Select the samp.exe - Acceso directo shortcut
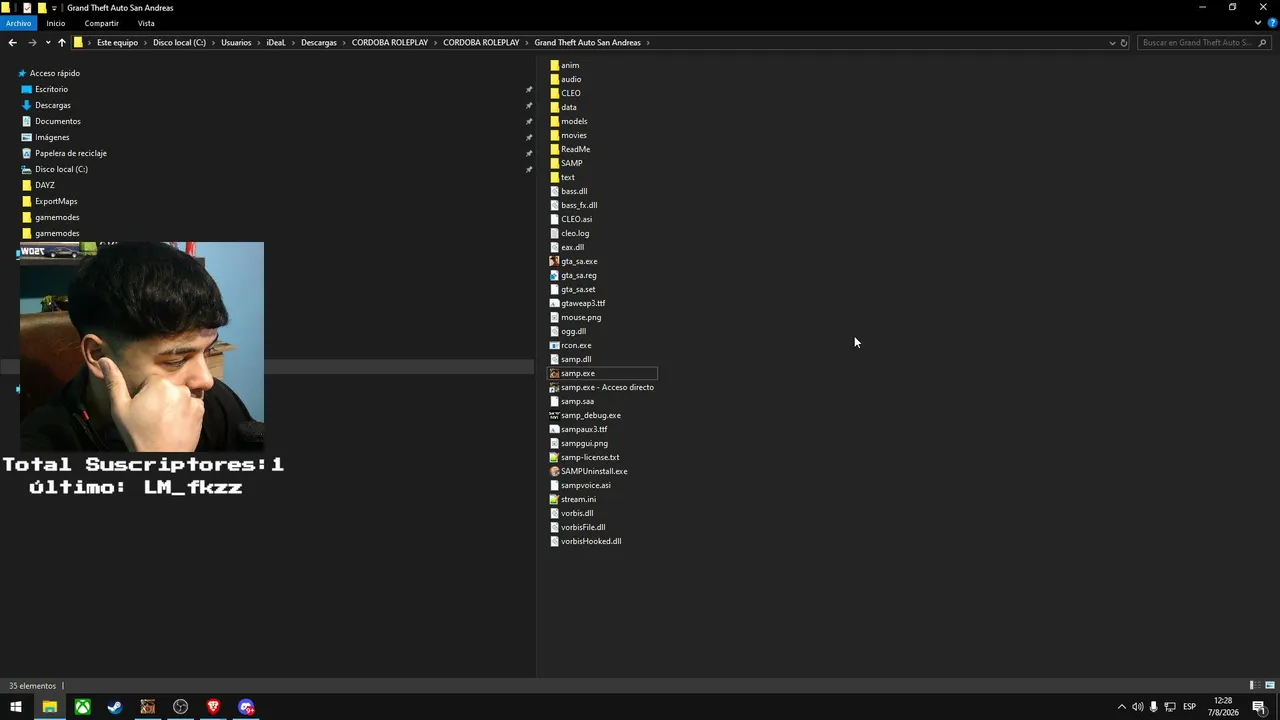 click(x=607, y=387)
